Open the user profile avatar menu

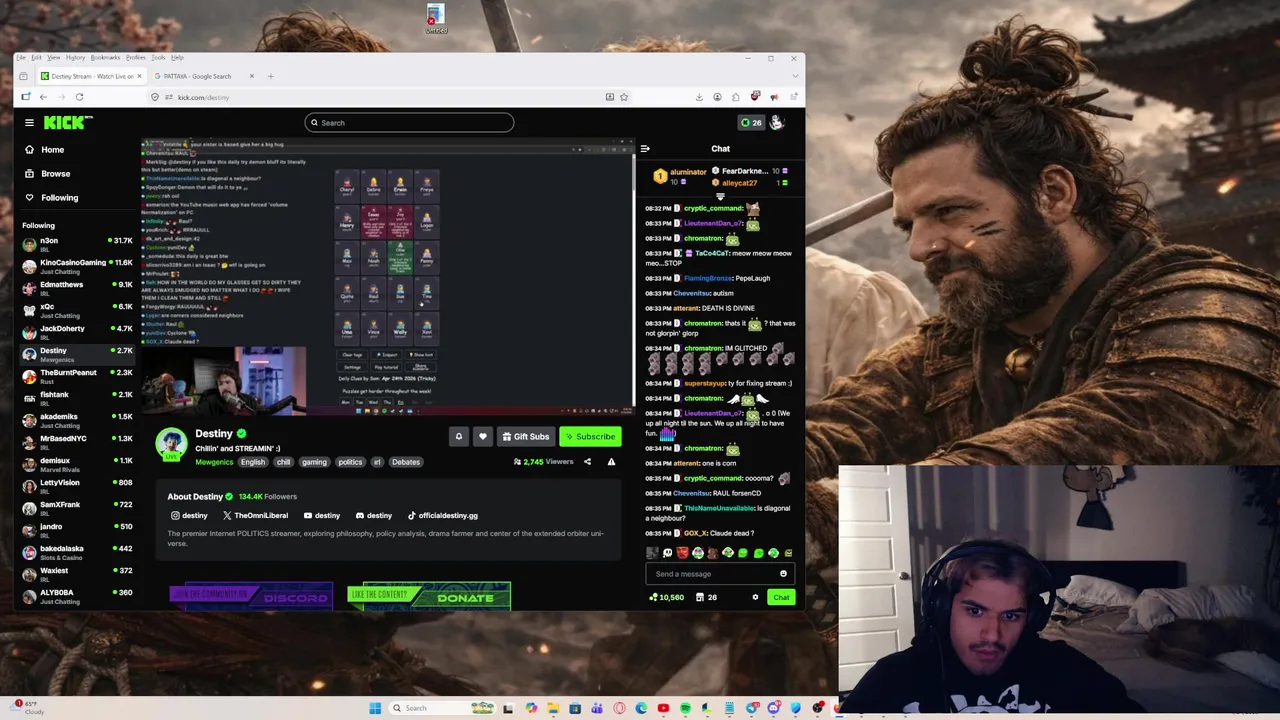click(777, 122)
